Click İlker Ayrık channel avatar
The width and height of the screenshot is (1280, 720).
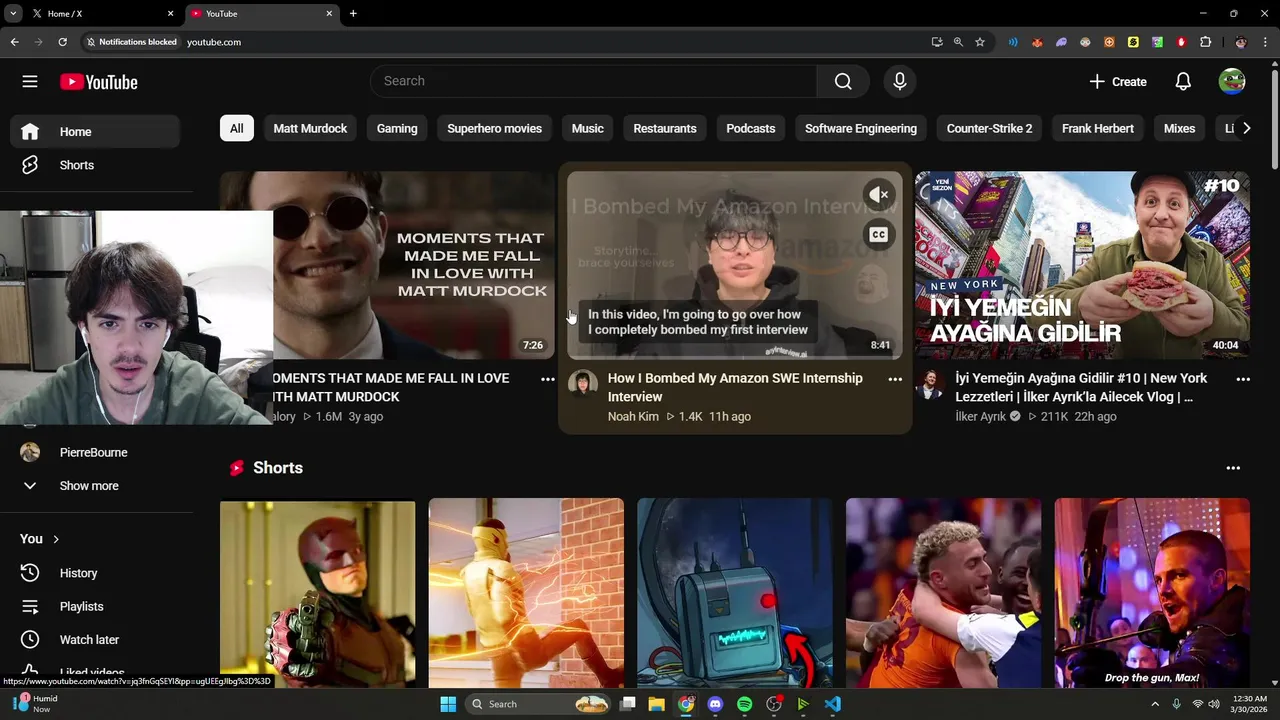(930, 384)
